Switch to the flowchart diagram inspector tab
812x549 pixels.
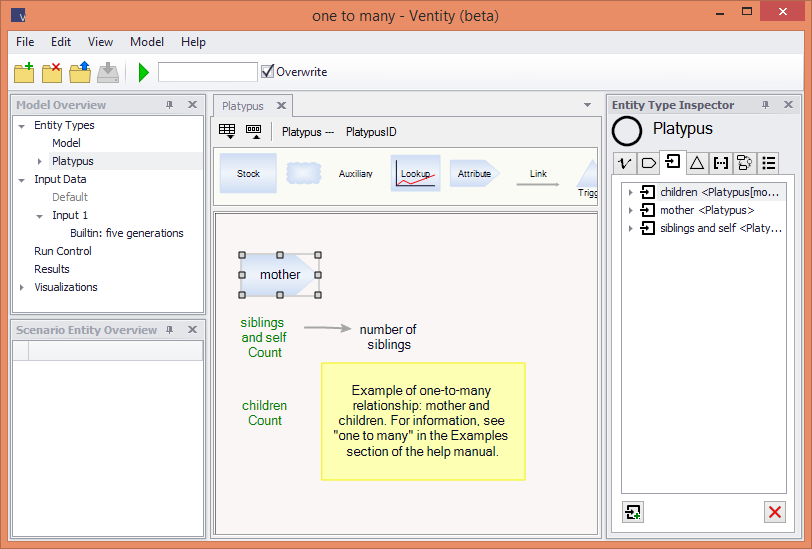[x=745, y=163]
